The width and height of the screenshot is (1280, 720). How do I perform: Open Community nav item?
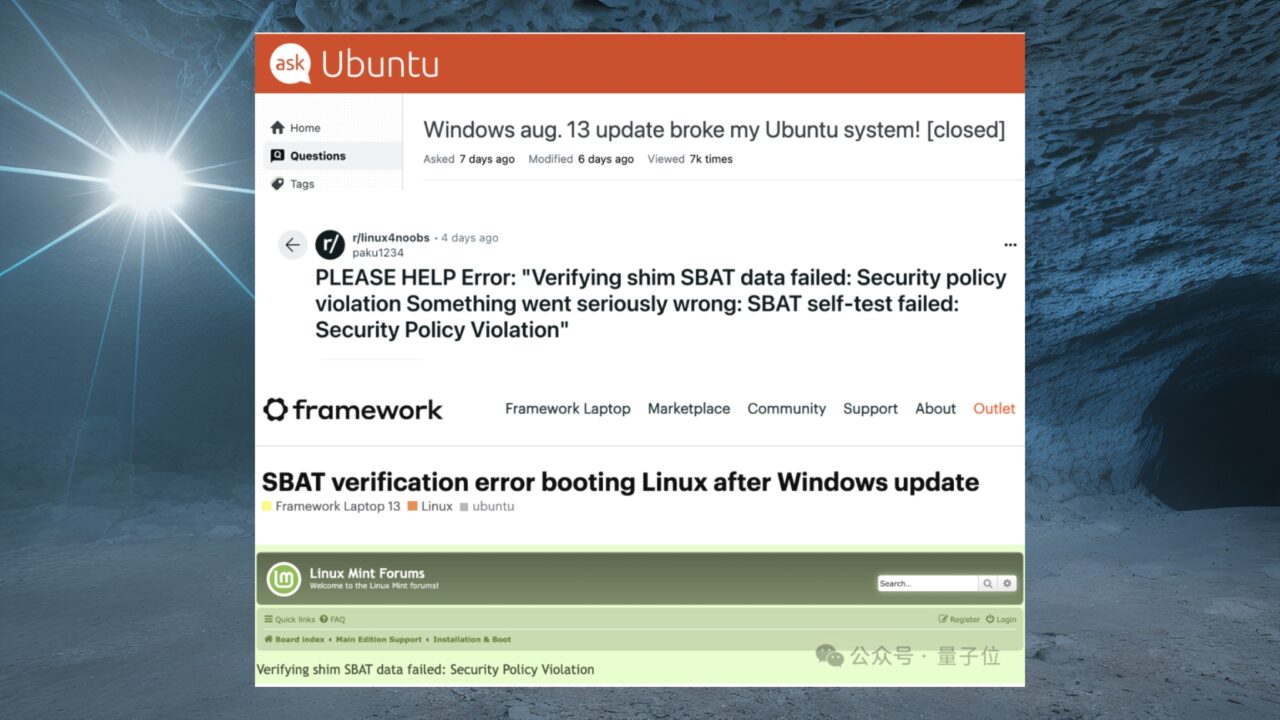click(x=787, y=408)
